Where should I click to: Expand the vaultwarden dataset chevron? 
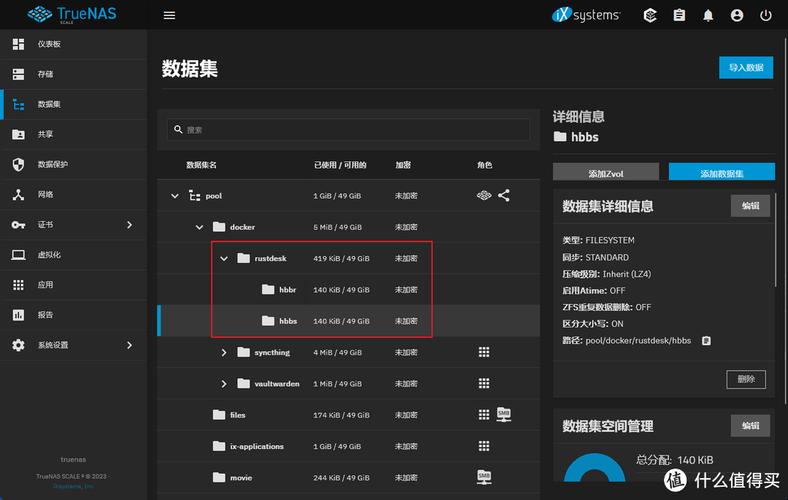[224, 384]
